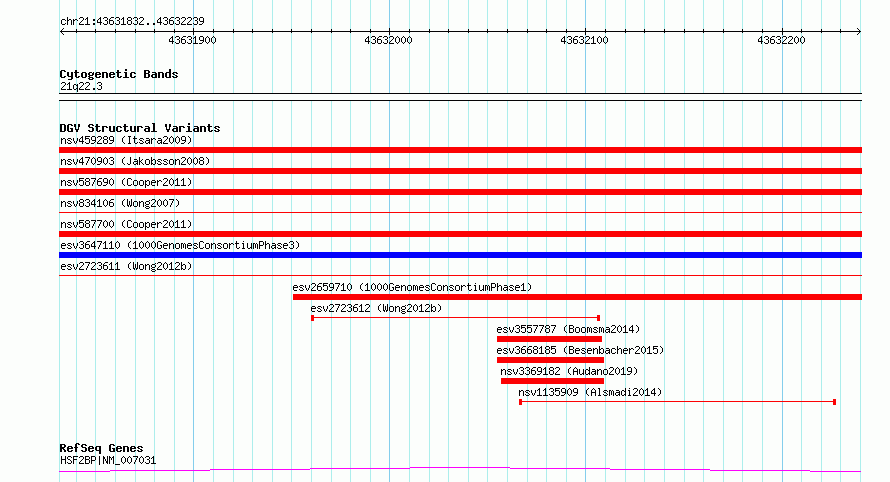Click the 43632100 ruler tick label
Screen dimensions: 890x482
(584, 40)
